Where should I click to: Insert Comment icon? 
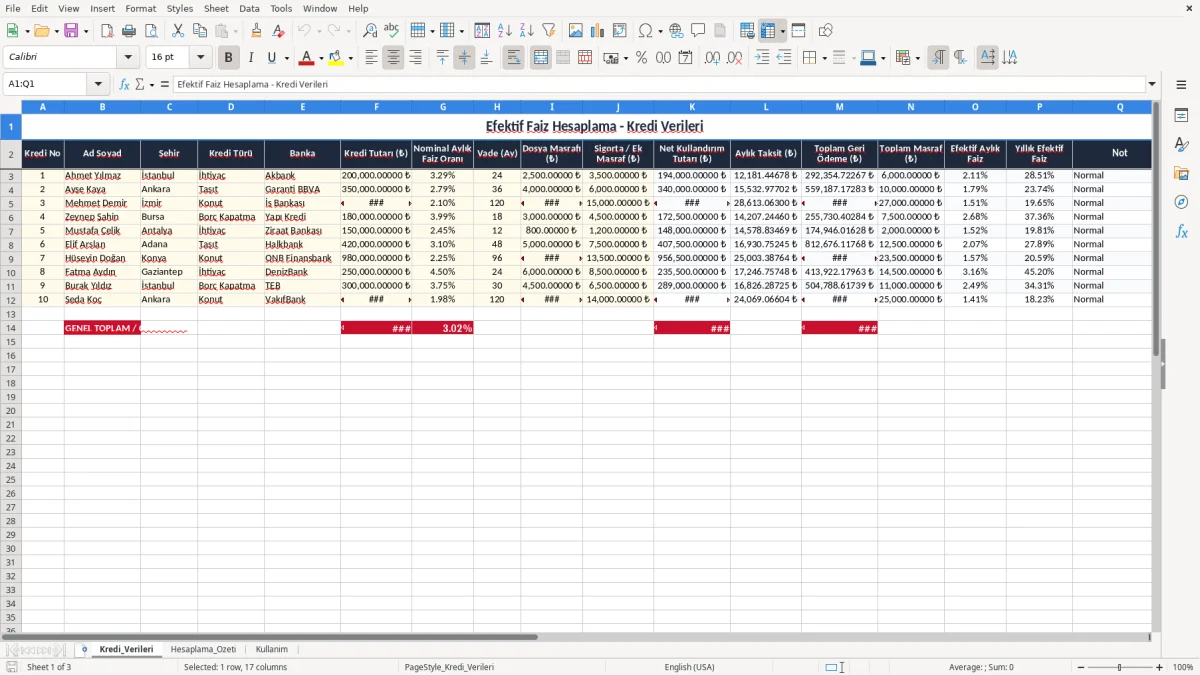coord(698,31)
